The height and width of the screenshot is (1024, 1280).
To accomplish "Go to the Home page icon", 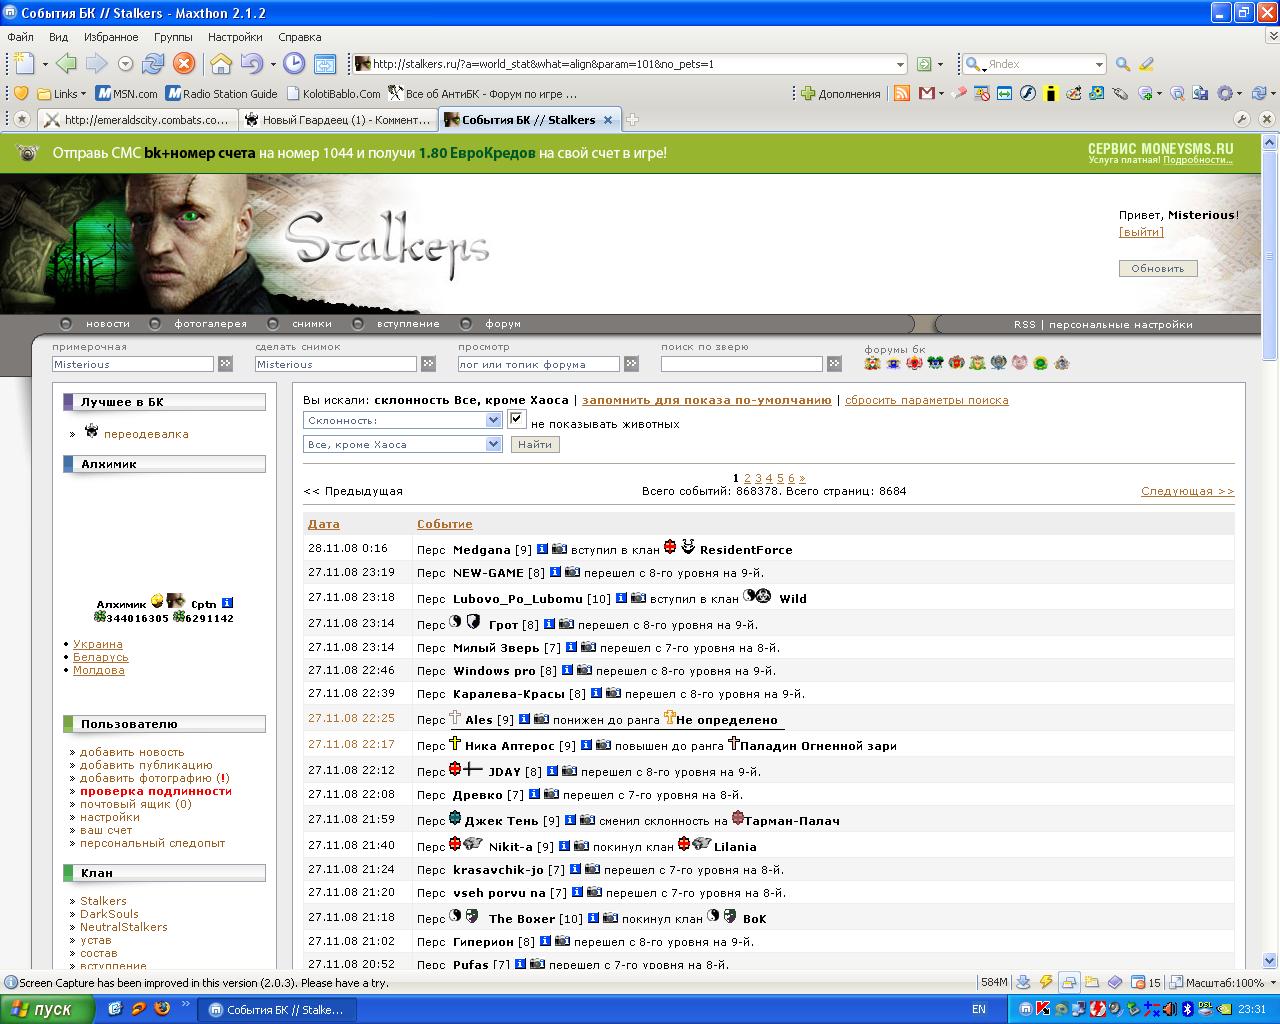I will pyautogui.click(x=221, y=64).
